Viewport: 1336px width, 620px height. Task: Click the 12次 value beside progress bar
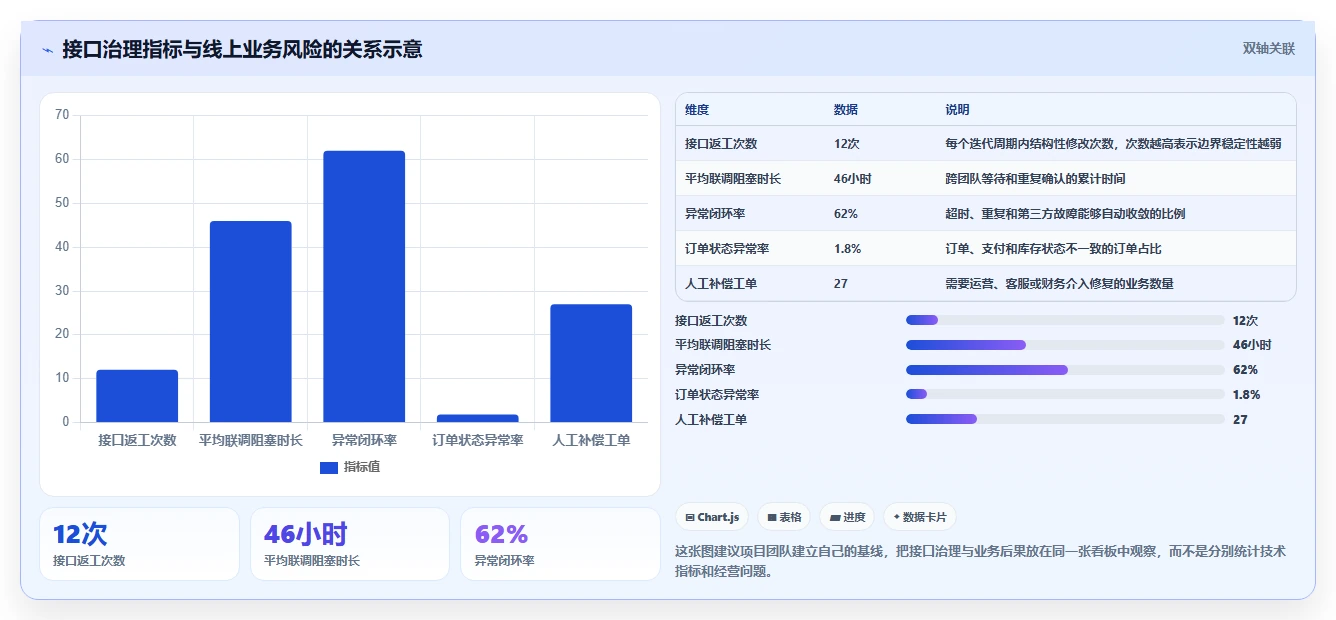click(x=1245, y=320)
